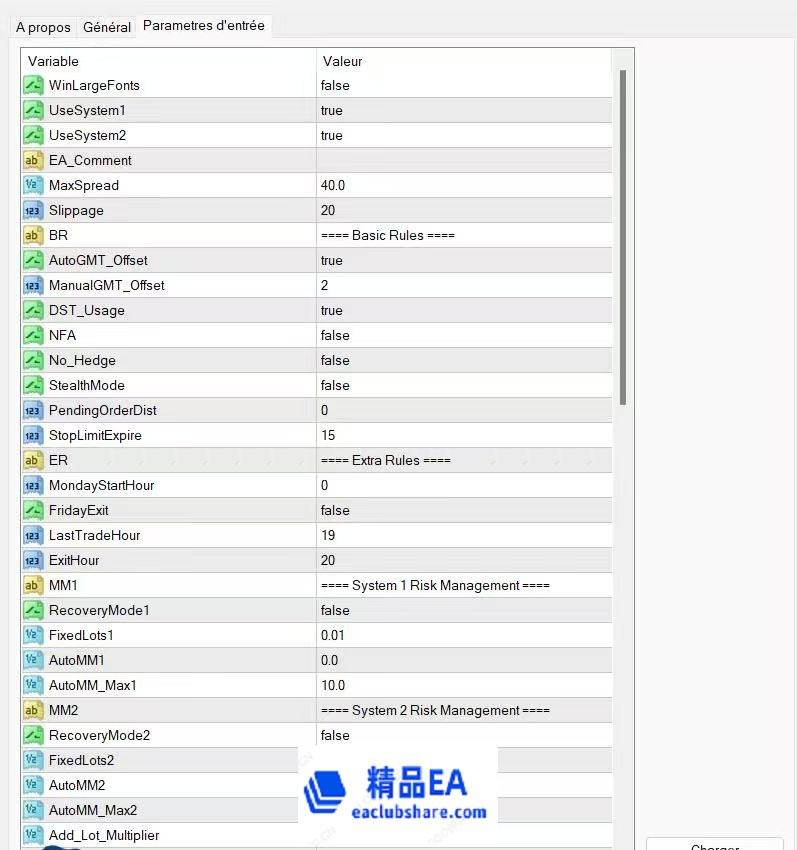
Task: Click the double-type icon beside MaxSpread
Action: pos(33,185)
